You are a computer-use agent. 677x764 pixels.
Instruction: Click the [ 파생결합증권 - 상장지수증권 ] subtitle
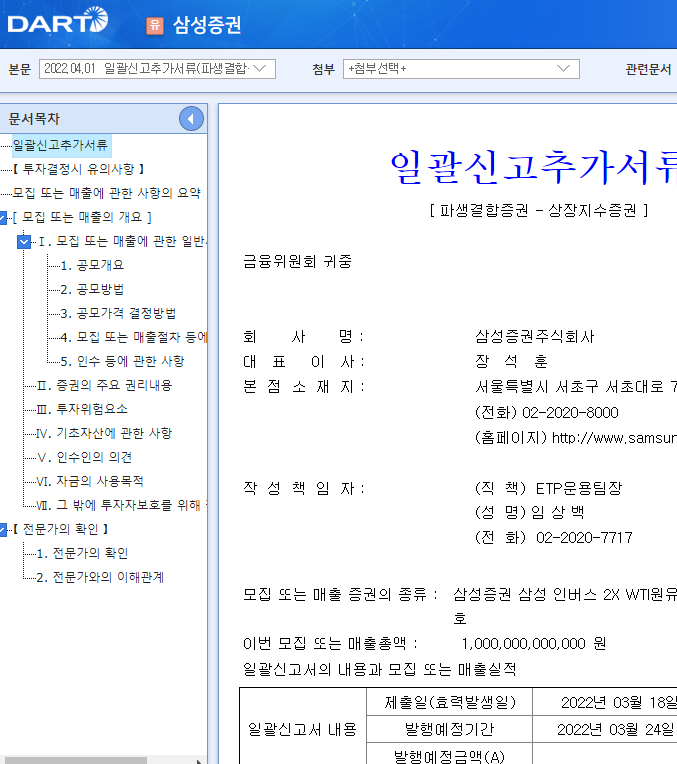(x=539, y=210)
